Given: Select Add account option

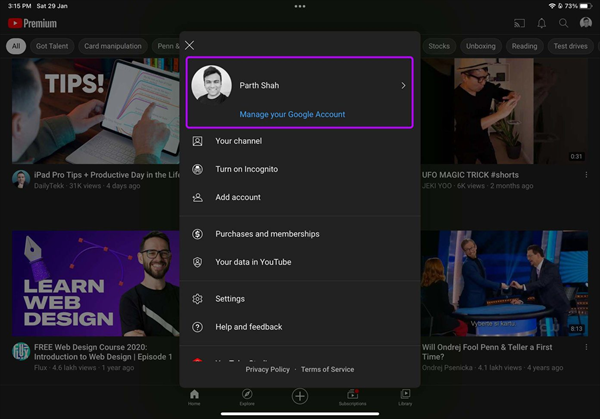Looking at the screenshot, I should [237, 197].
